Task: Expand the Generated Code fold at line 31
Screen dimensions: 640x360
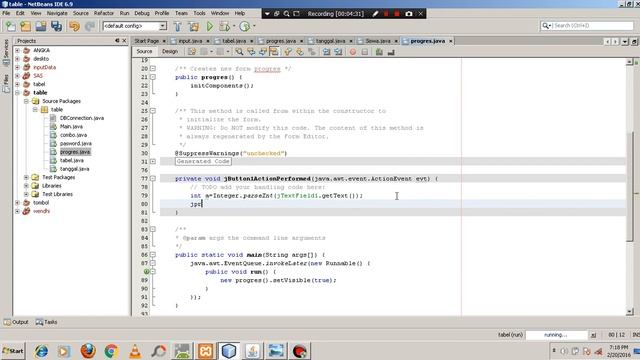Action: click(153, 162)
